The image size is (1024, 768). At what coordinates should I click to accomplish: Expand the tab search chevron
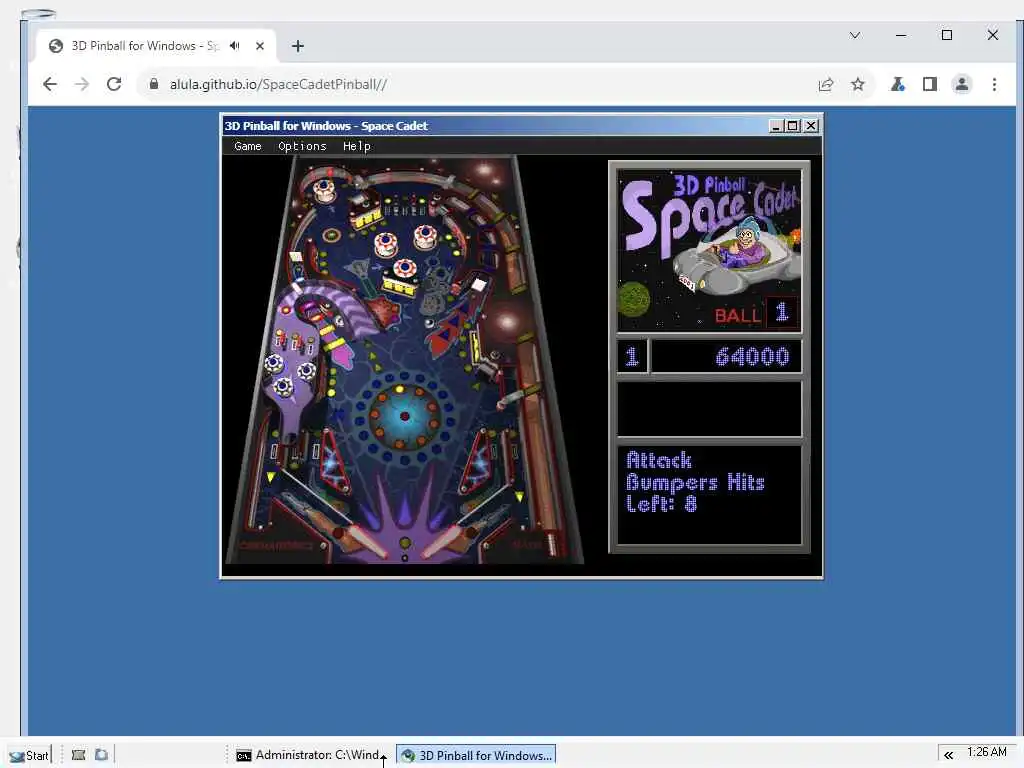[855, 35]
